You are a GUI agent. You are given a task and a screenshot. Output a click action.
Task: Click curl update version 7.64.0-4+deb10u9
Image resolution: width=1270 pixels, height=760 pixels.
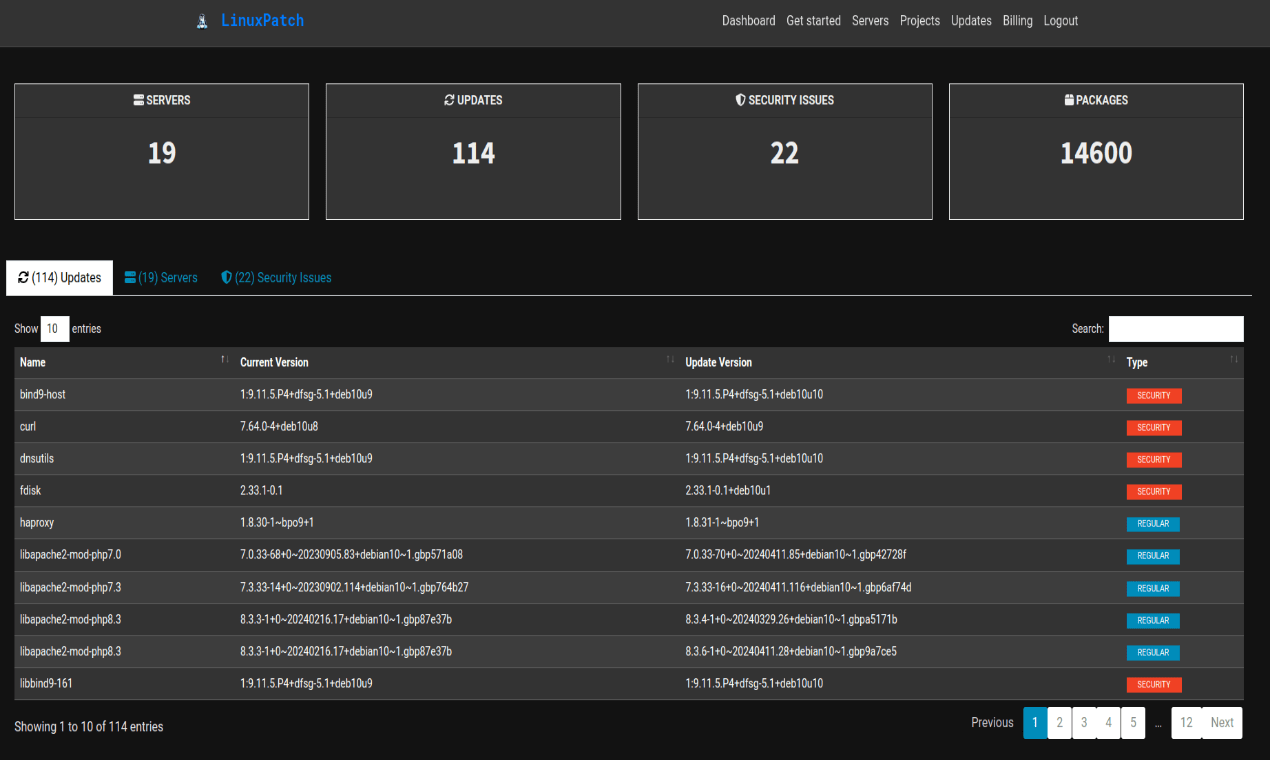pyautogui.click(x=724, y=426)
